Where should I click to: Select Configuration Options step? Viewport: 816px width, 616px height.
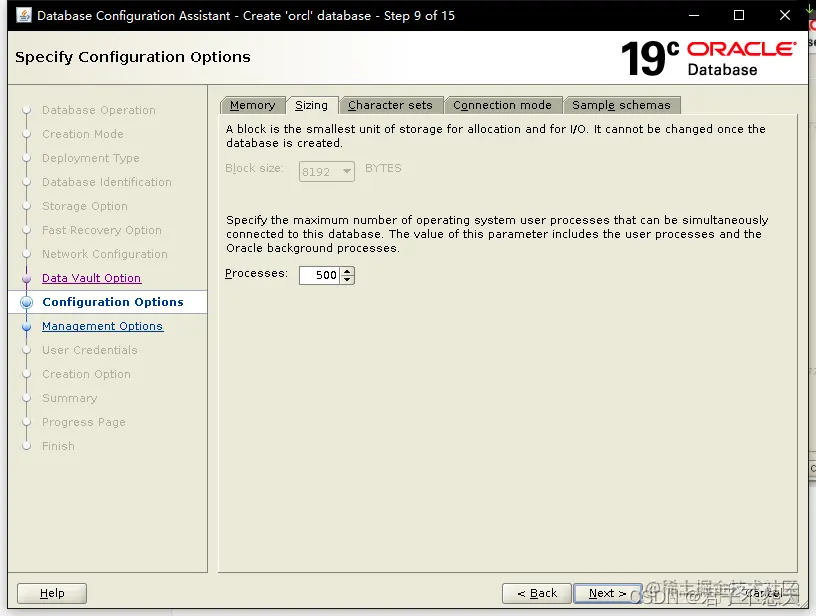tap(113, 302)
